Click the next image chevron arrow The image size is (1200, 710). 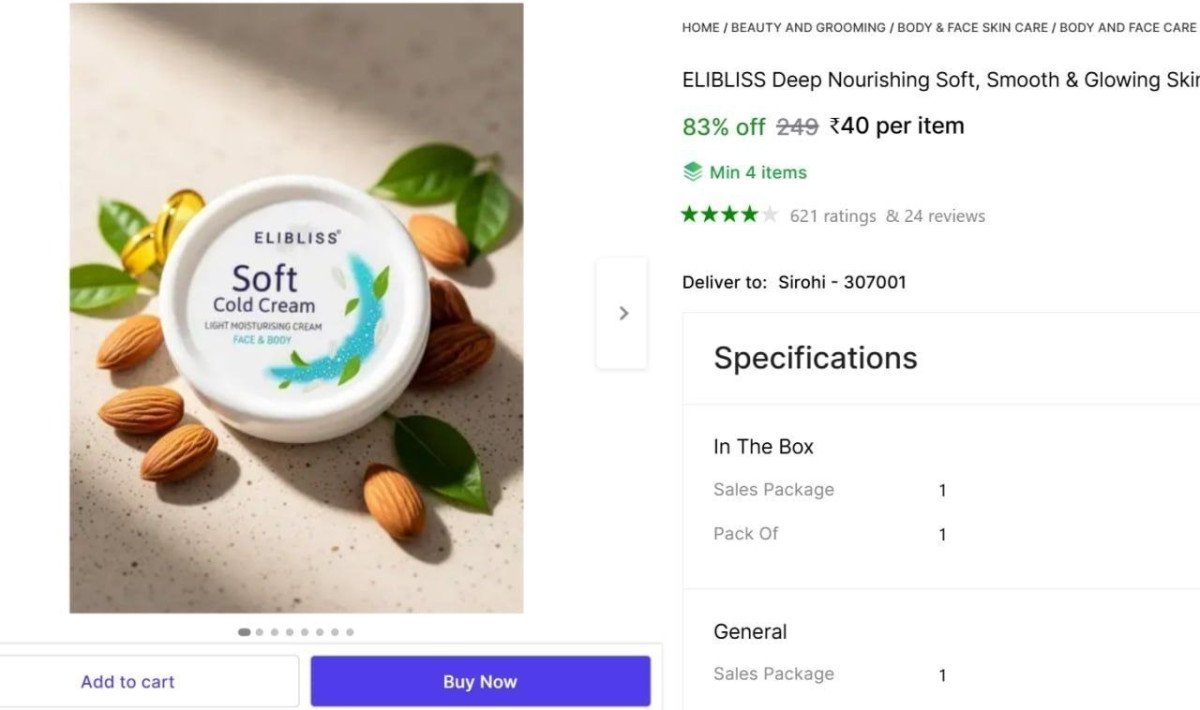coord(623,313)
